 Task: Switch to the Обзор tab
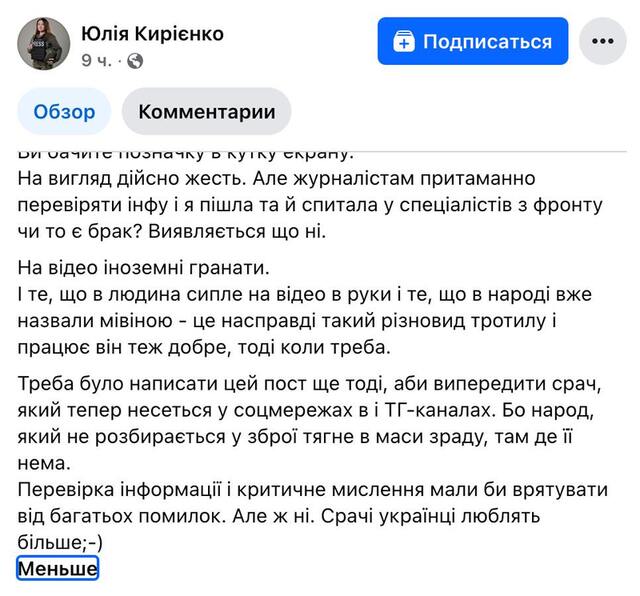pyautogui.click(x=65, y=112)
